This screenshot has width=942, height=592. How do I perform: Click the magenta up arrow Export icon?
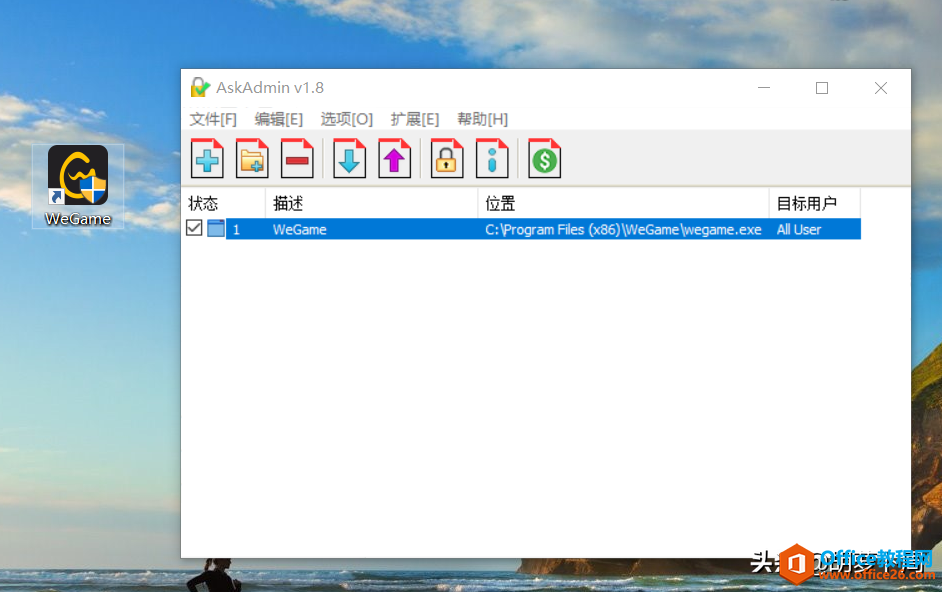[395, 159]
